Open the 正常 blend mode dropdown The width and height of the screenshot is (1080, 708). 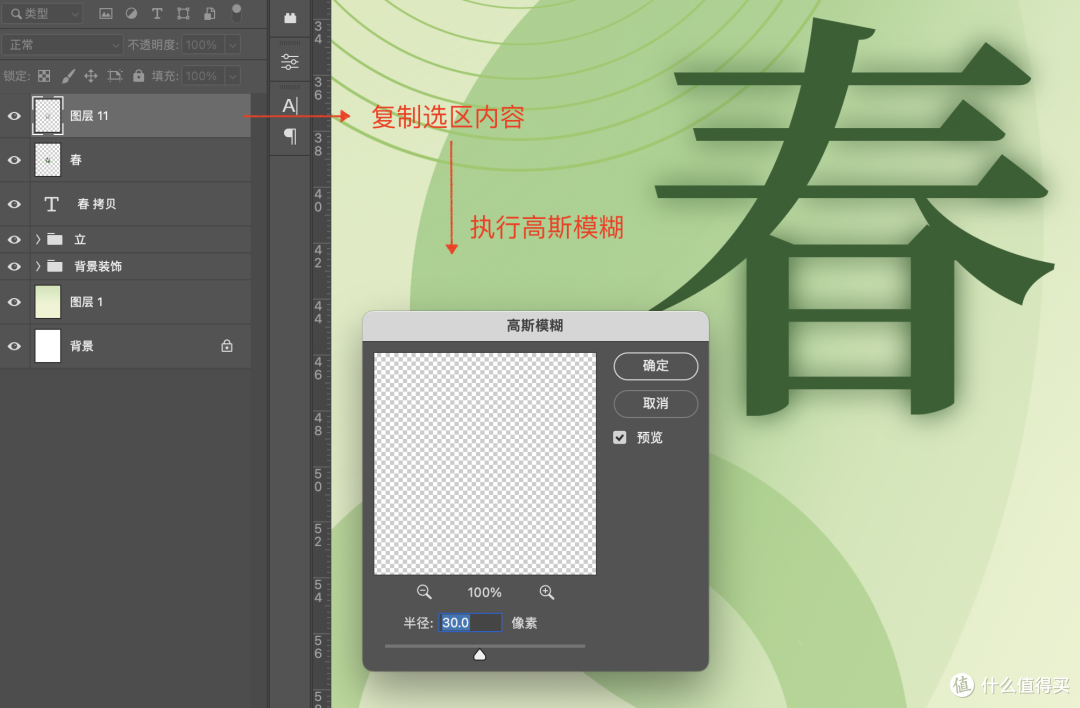coord(63,45)
